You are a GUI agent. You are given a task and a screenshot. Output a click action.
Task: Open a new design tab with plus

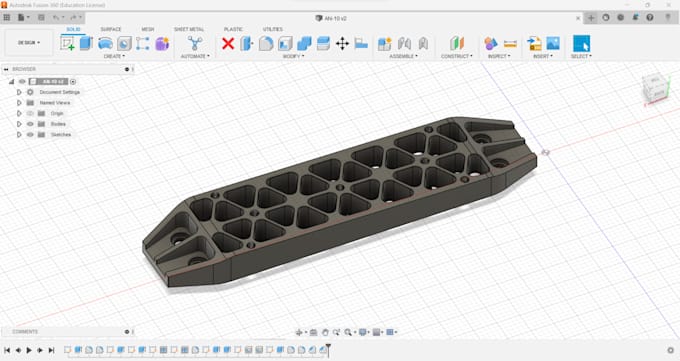pos(591,18)
